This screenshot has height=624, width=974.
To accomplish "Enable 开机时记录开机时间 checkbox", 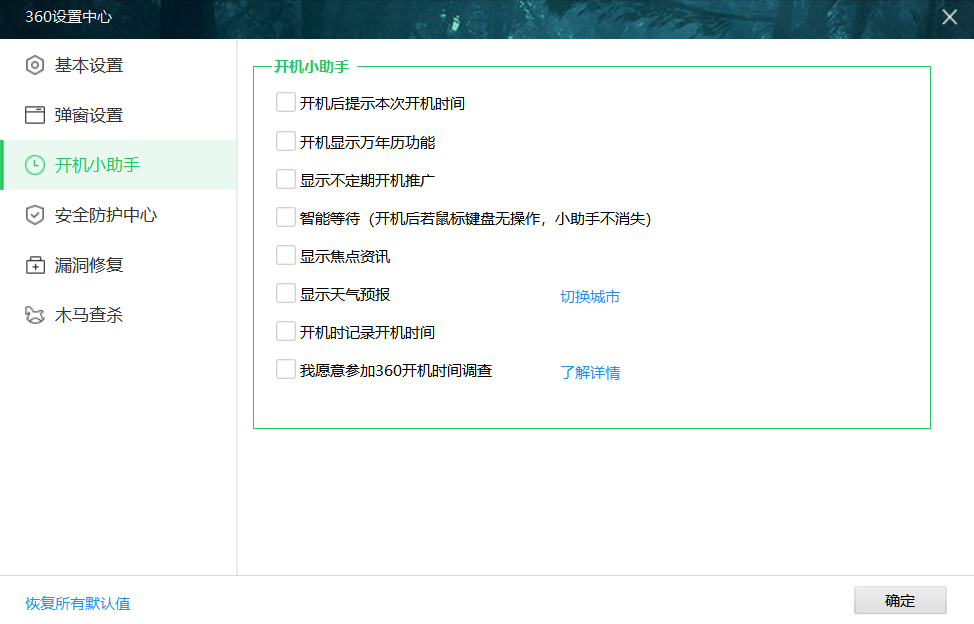I will (x=286, y=331).
